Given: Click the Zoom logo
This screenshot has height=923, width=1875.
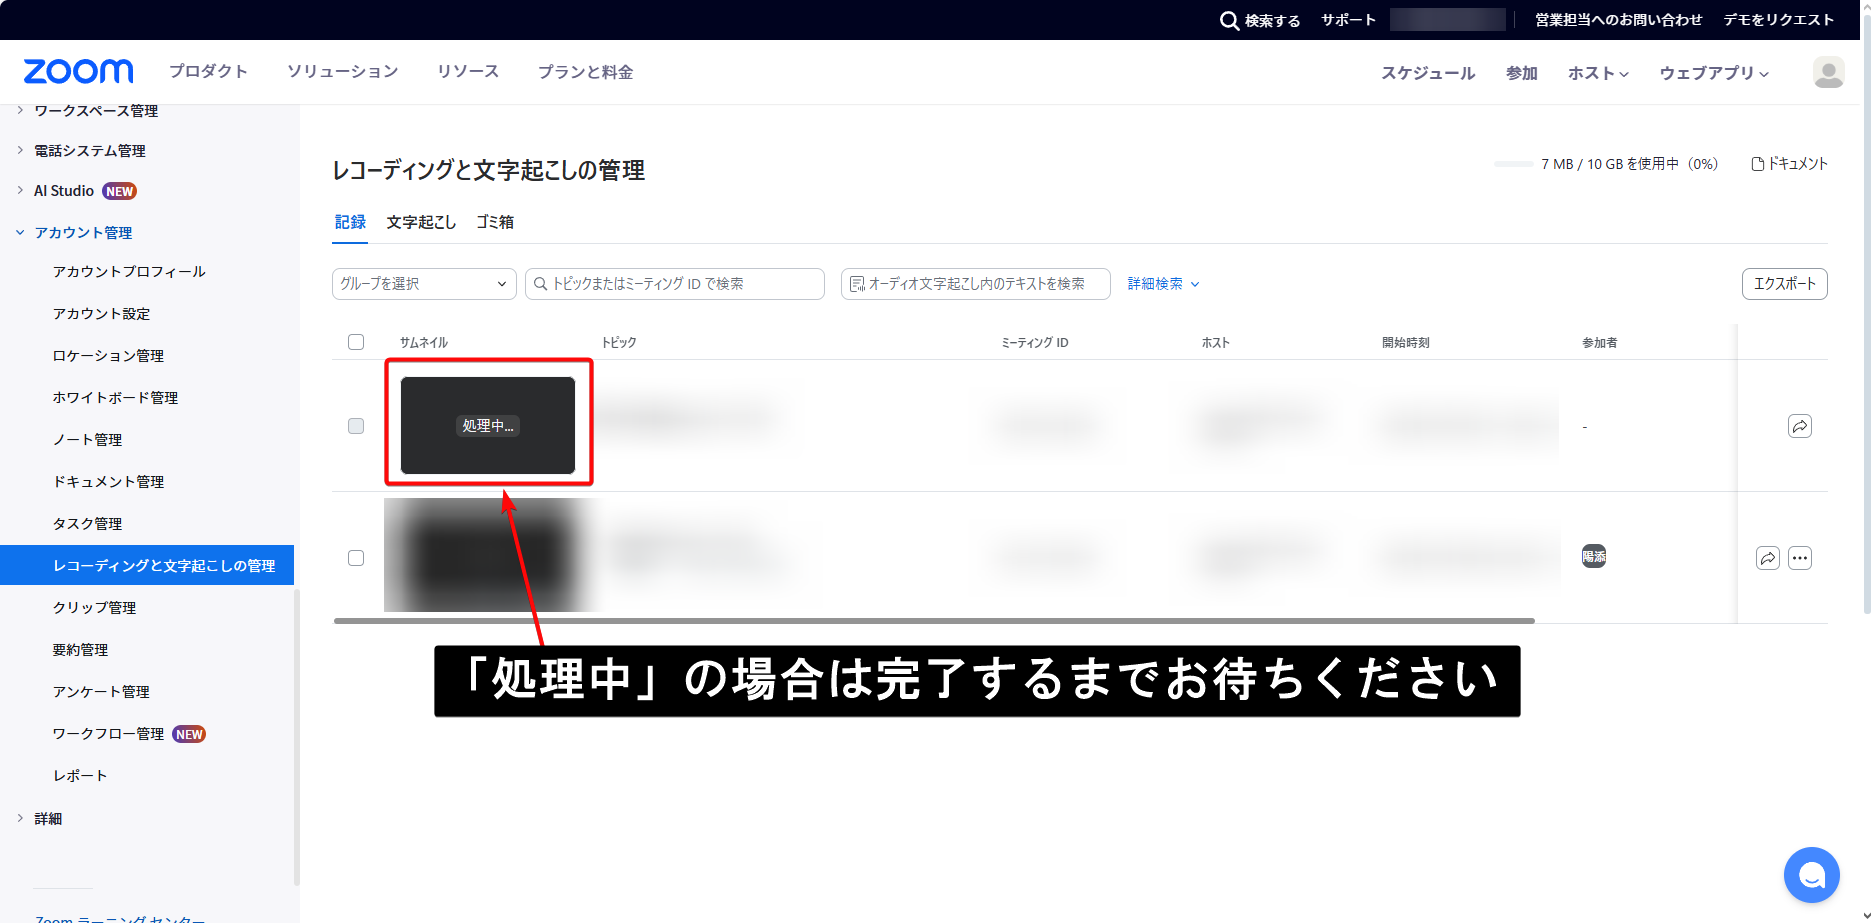Looking at the screenshot, I should click(x=78, y=72).
